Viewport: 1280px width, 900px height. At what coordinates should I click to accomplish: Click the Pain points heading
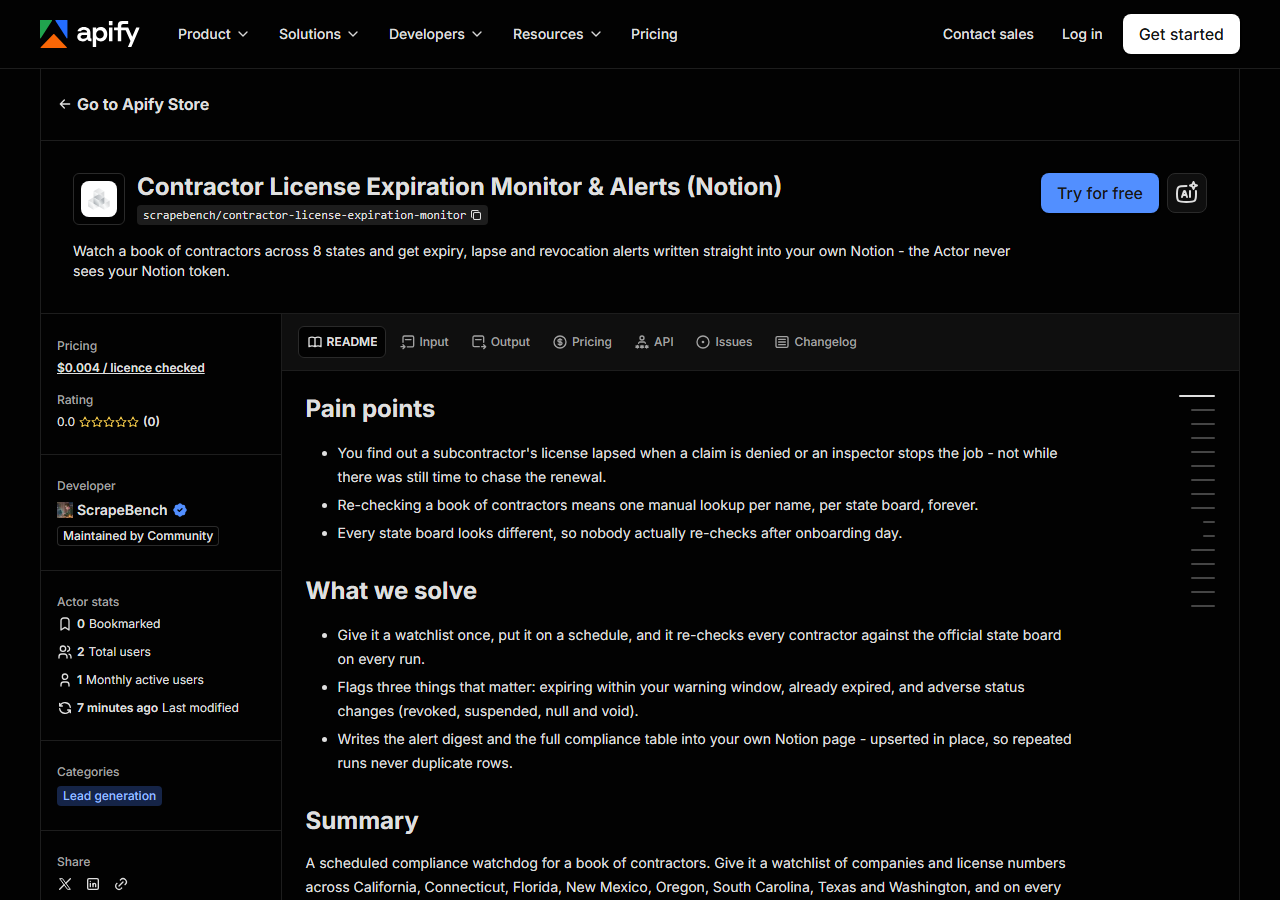click(370, 409)
